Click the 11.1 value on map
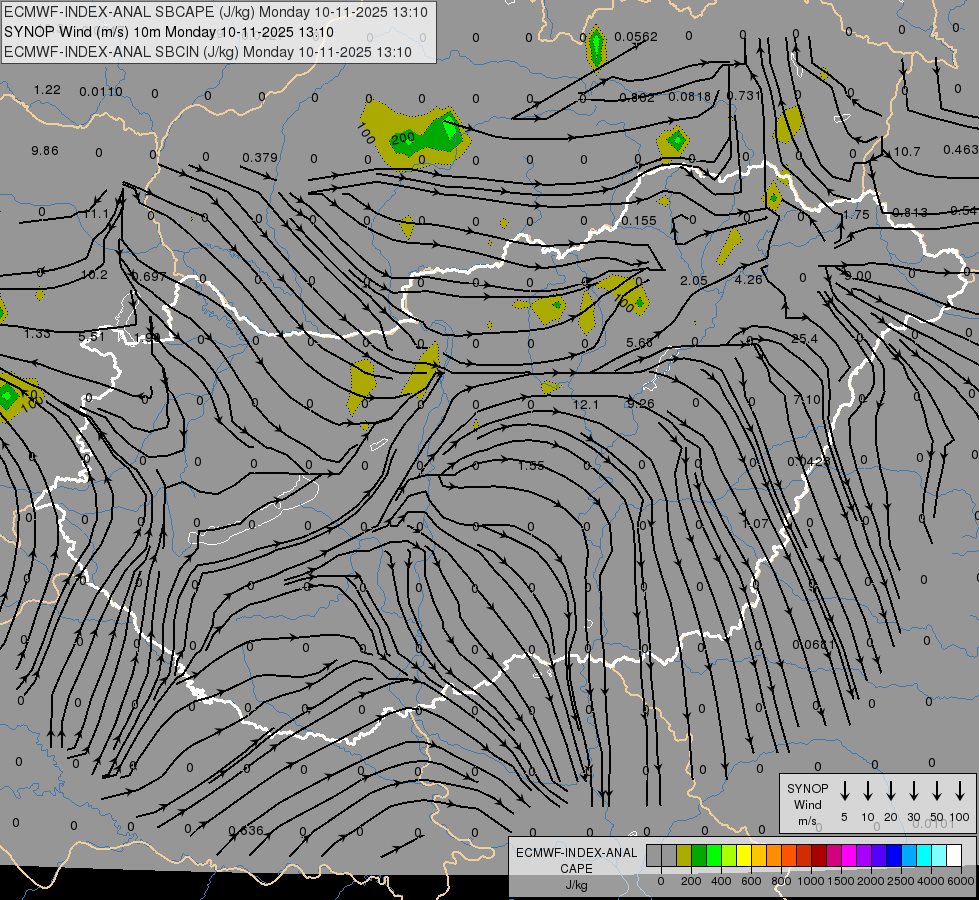The height and width of the screenshot is (900, 979). [x=96, y=214]
